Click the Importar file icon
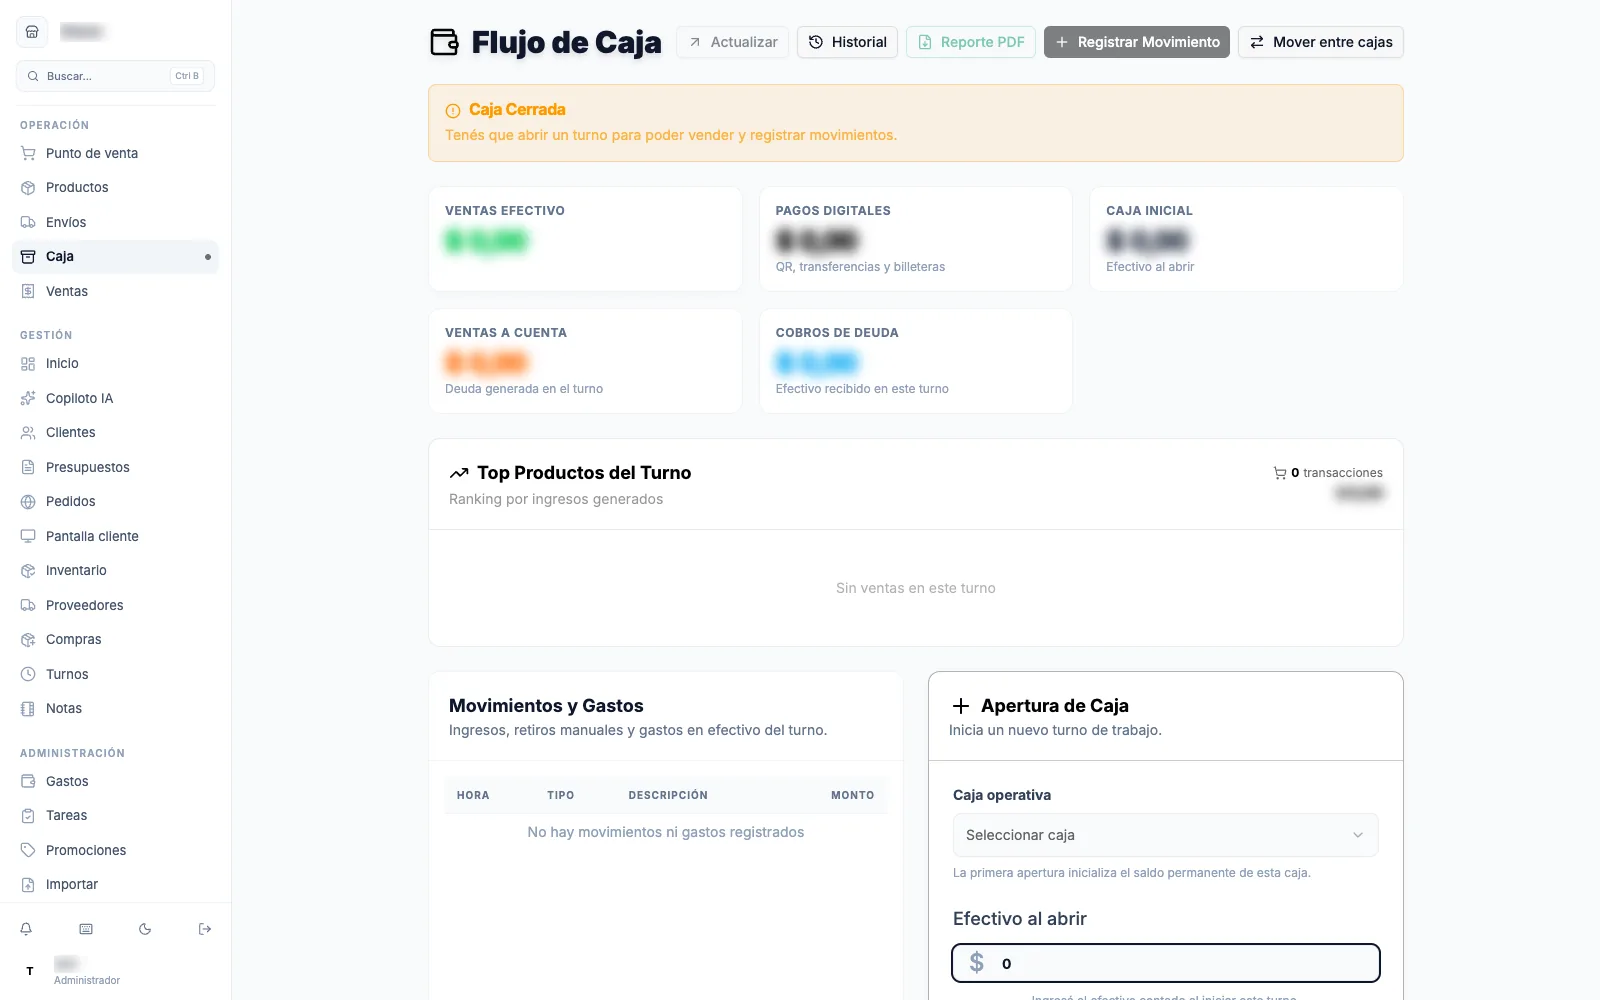1600x1000 pixels. (28, 885)
